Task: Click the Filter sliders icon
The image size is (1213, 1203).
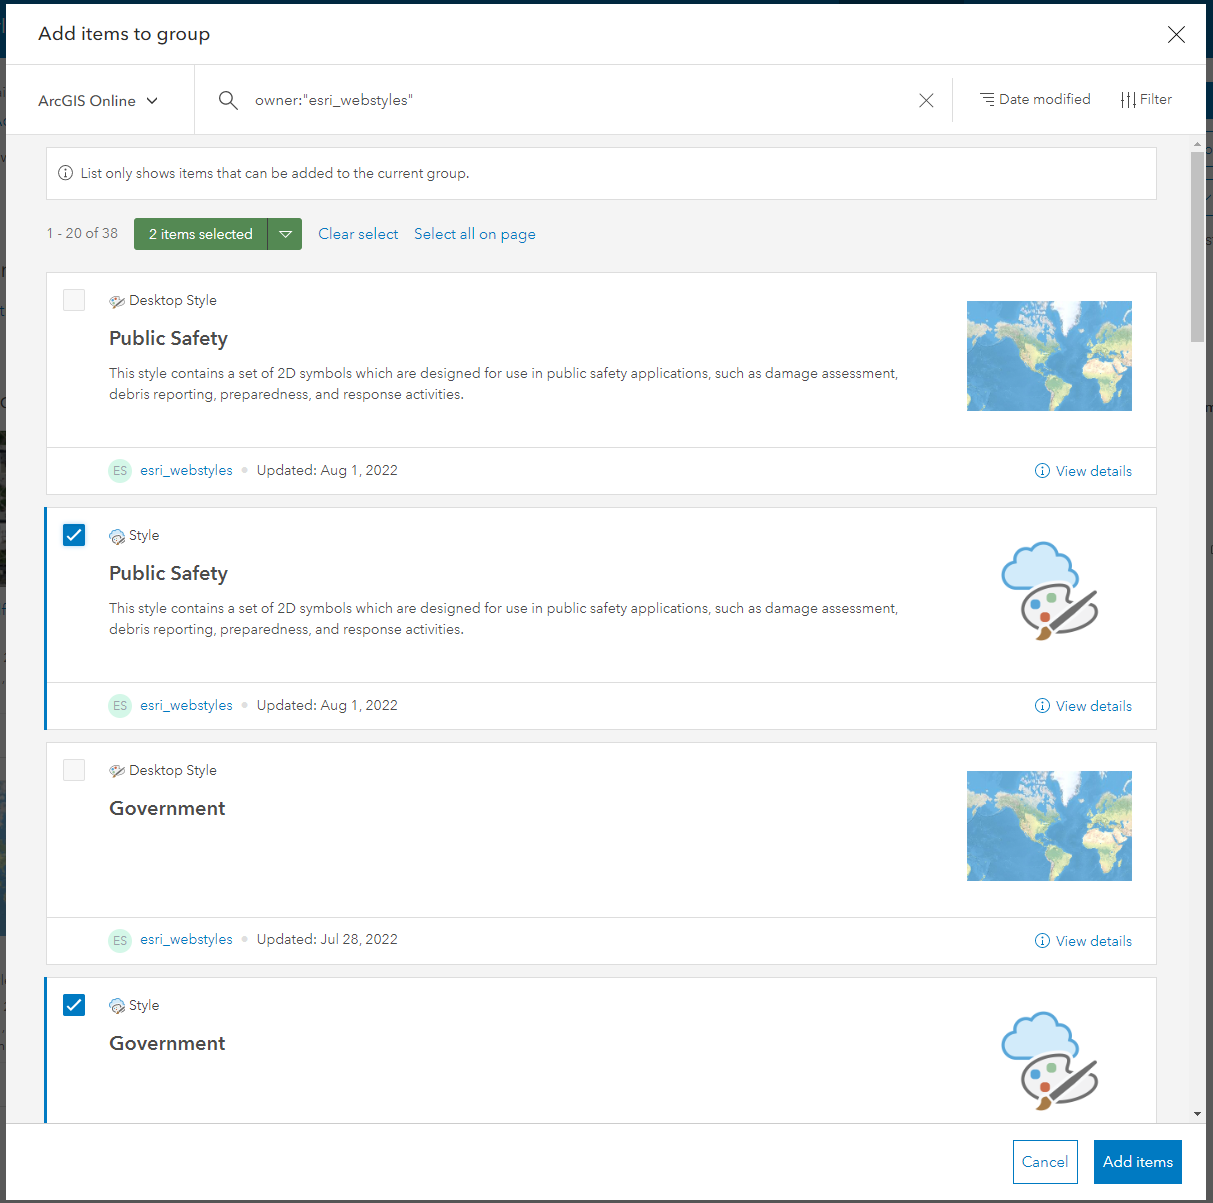Action: tap(1128, 100)
